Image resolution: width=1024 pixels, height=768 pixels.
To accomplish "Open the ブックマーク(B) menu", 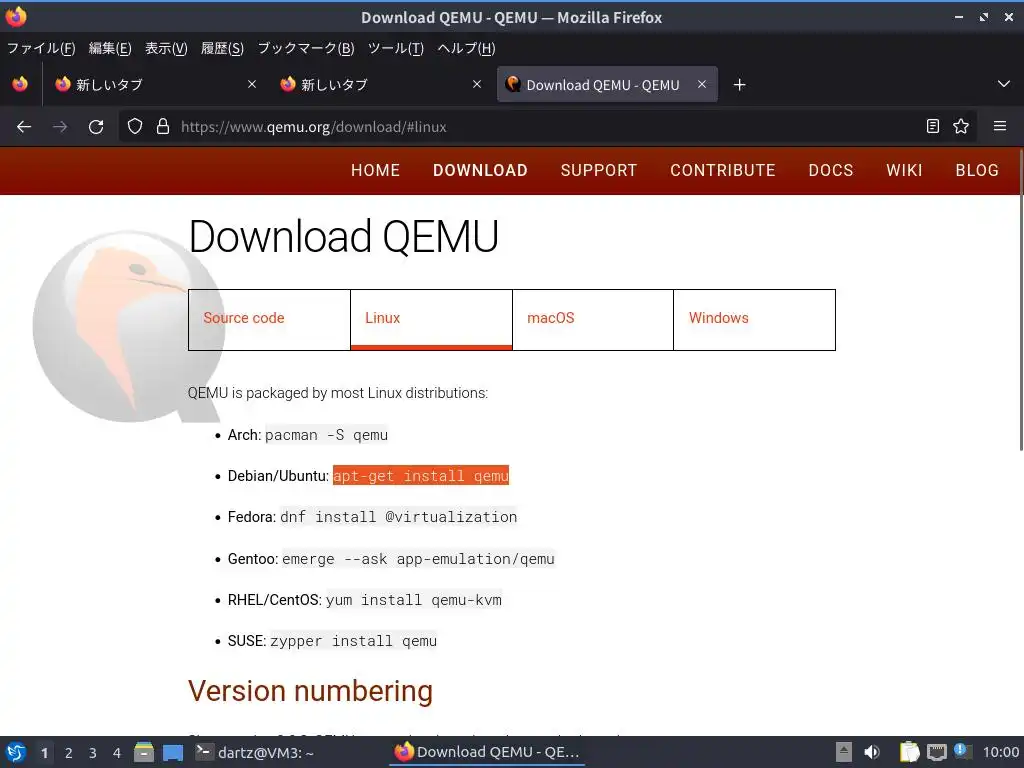I will click(x=306, y=48).
